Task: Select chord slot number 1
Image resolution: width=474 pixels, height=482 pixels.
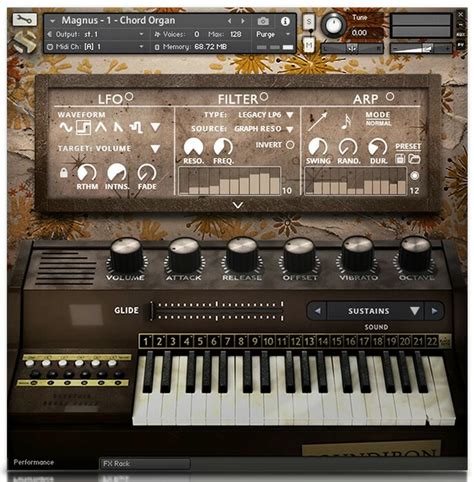Action: coord(146,341)
